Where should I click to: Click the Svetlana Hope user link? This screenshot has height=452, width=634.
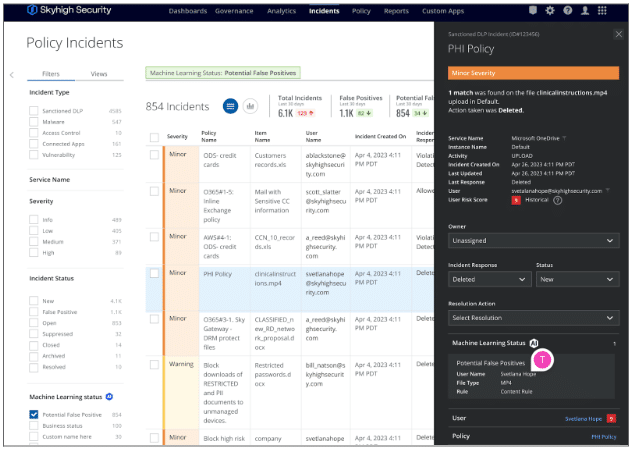pyautogui.click(x=583, y=418)
